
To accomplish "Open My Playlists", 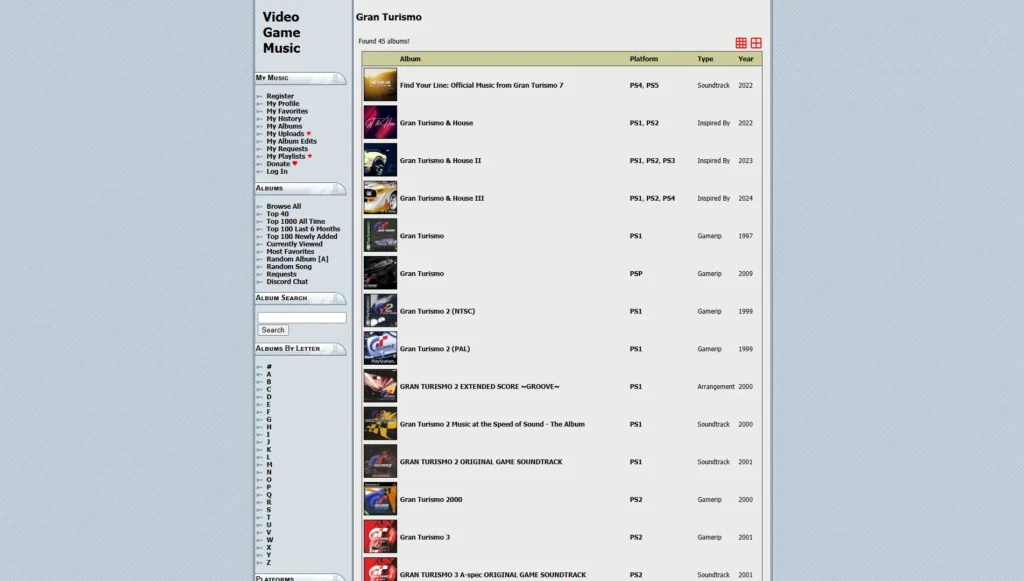I will tap(285, 156).
